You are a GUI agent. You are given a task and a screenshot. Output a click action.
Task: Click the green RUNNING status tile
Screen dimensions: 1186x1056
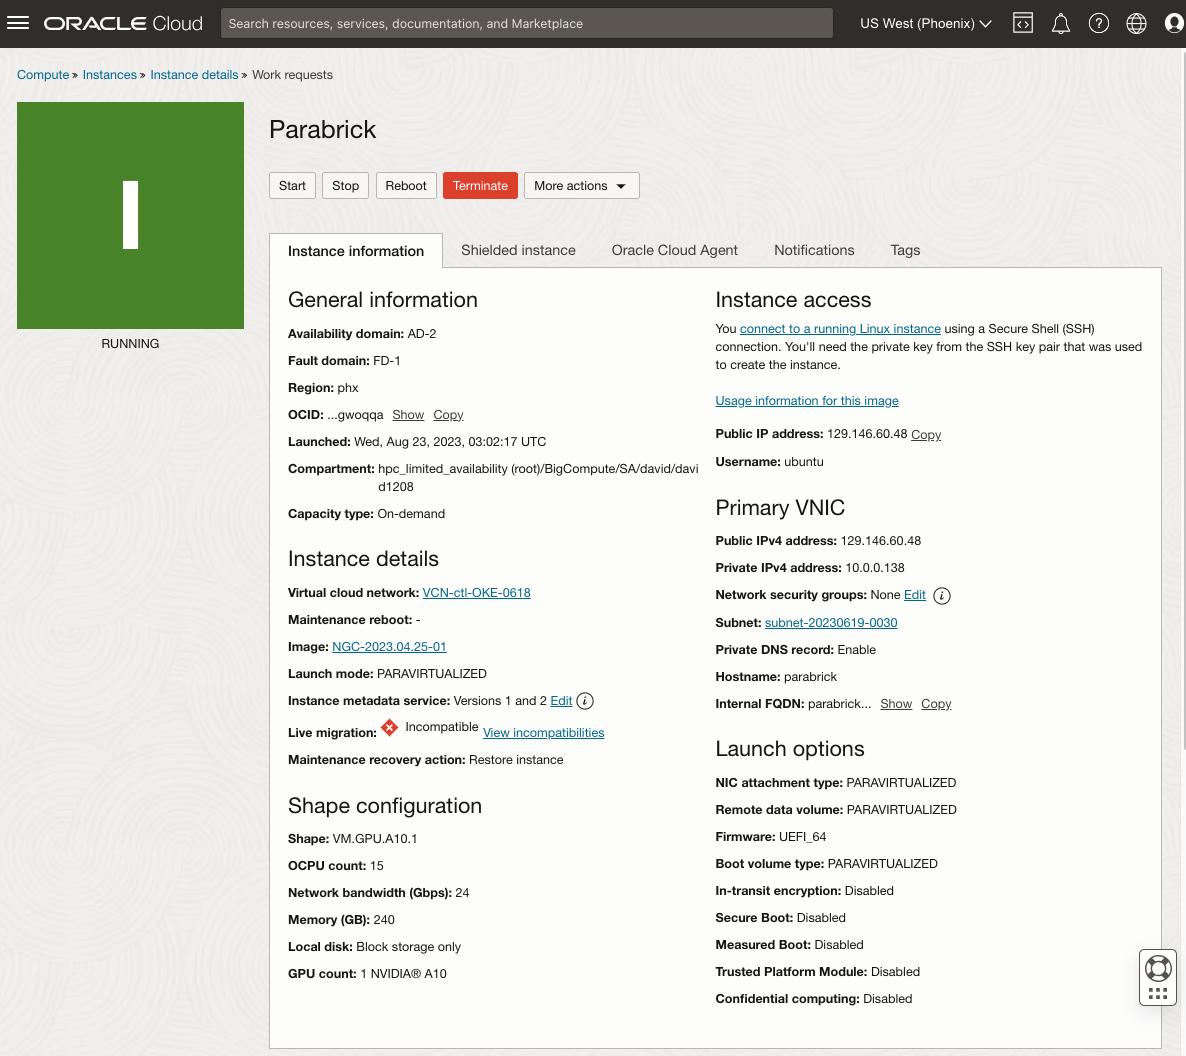click(x=130, y=215)
